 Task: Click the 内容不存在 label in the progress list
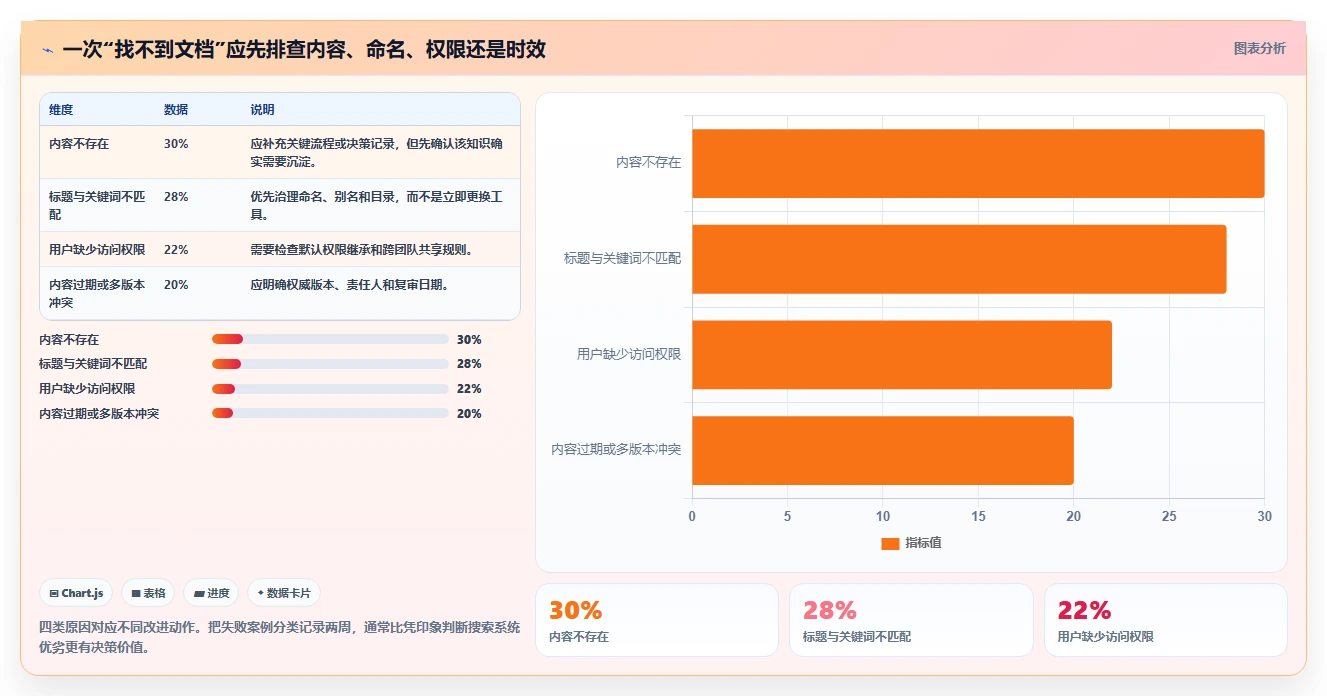click(69, 340)
